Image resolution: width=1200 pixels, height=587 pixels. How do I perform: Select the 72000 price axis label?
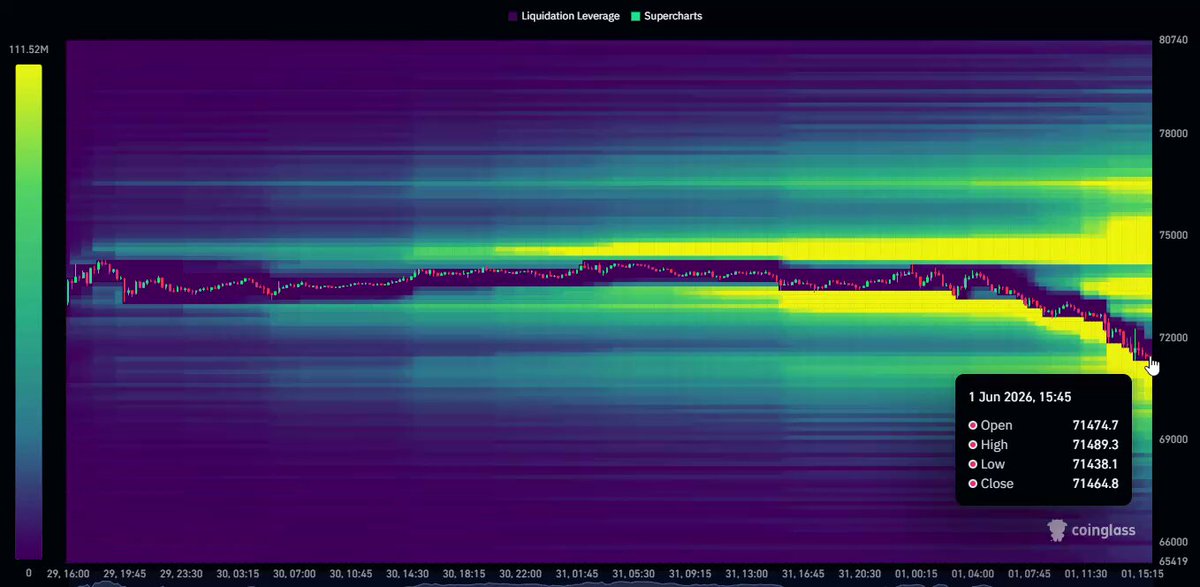1172,338
